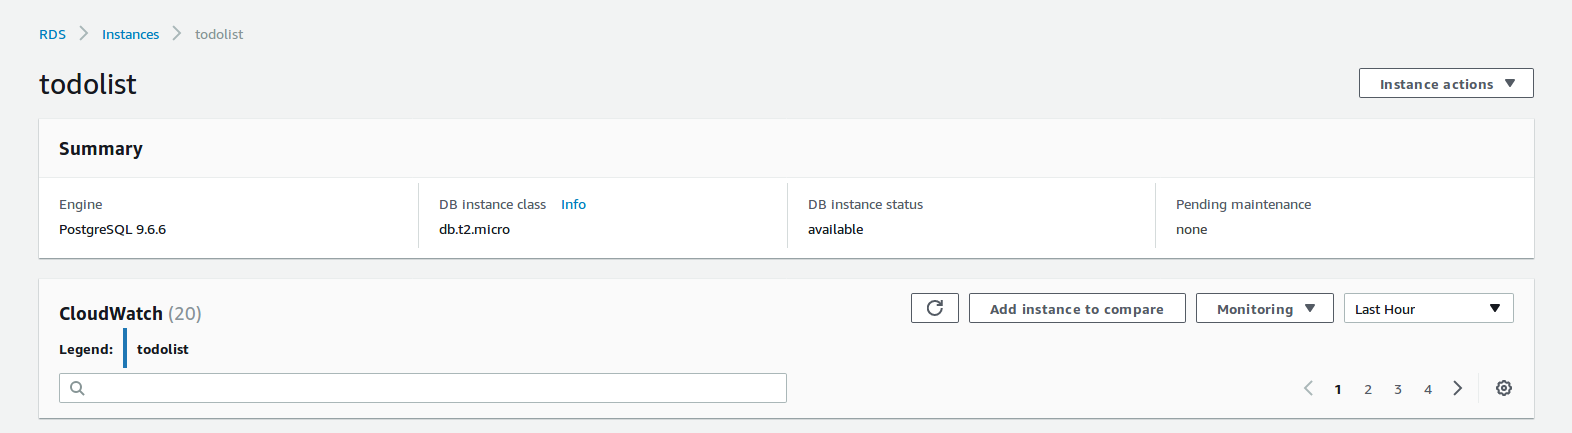Image resolution: width=1572 pixels, height=433 pixels.
Task: Focus the CloudWatch metrics search field
Action: click(430, 388)
